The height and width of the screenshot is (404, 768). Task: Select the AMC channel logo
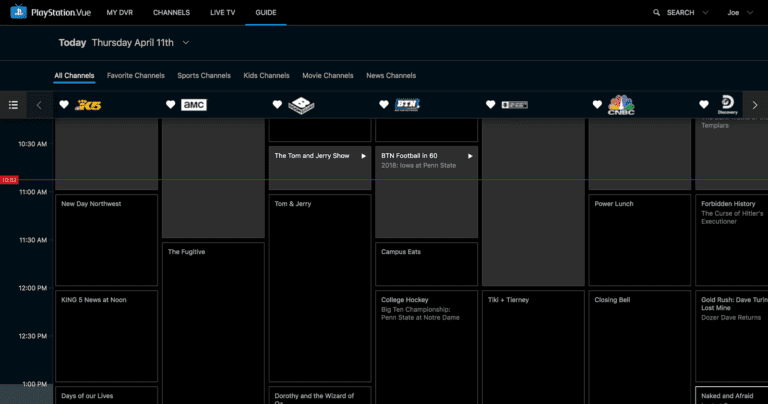click(194, 105)
